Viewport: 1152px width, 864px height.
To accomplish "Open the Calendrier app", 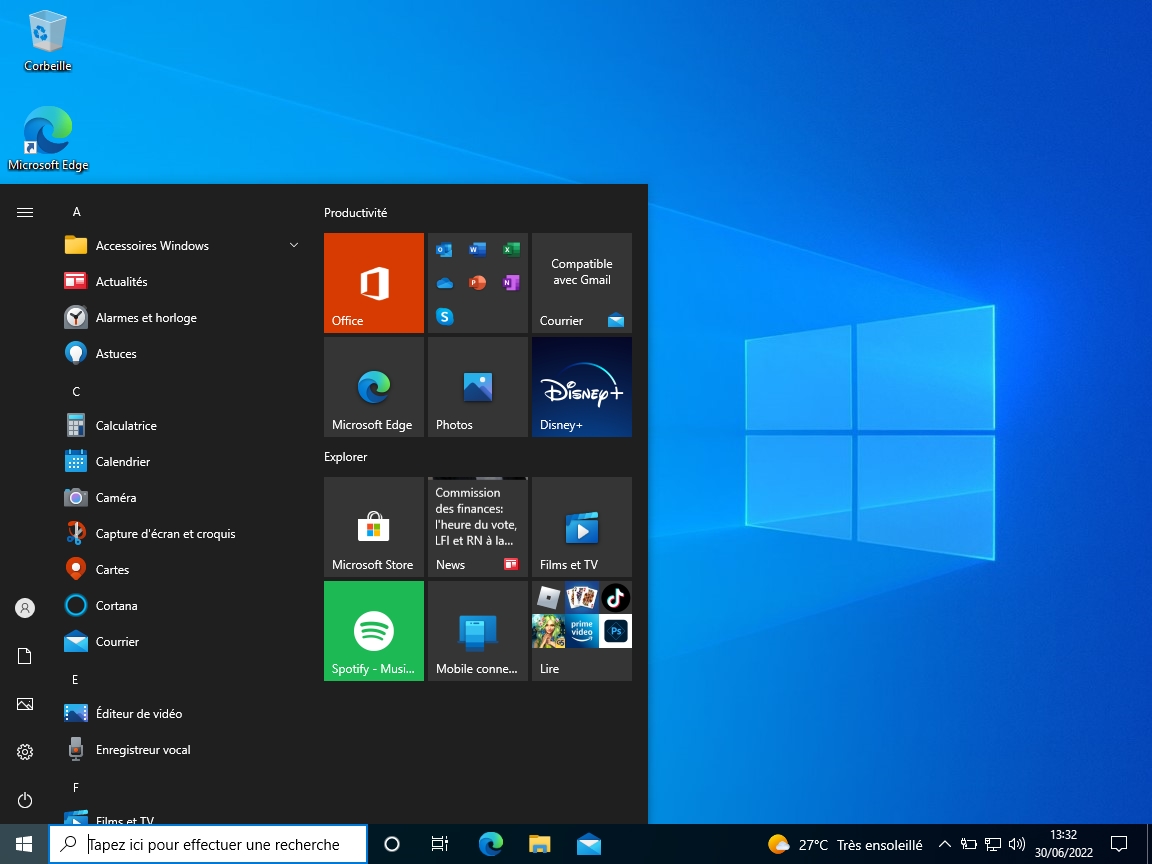I will click(x=182, y=461).
